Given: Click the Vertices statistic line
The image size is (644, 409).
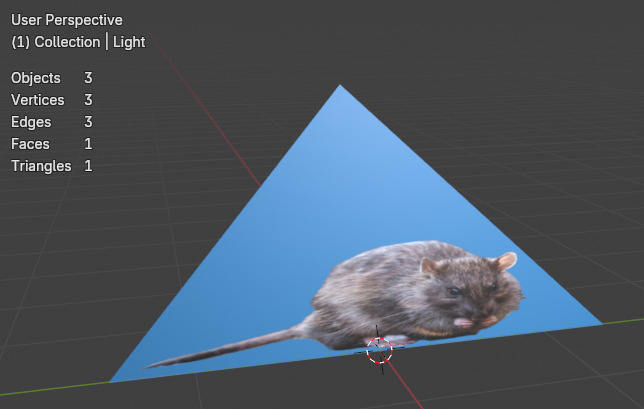Looking at the screenshot, I should pyautogui.click(x=51, y=100).
